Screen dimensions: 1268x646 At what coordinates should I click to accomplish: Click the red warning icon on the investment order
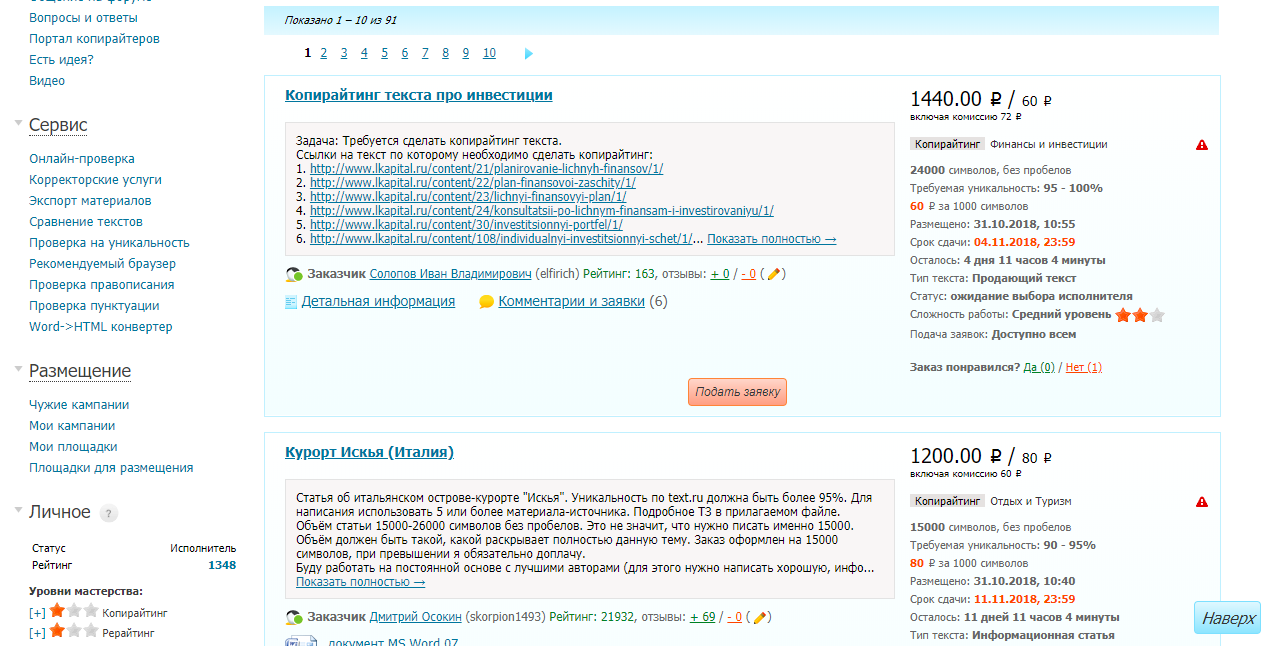1202,145
